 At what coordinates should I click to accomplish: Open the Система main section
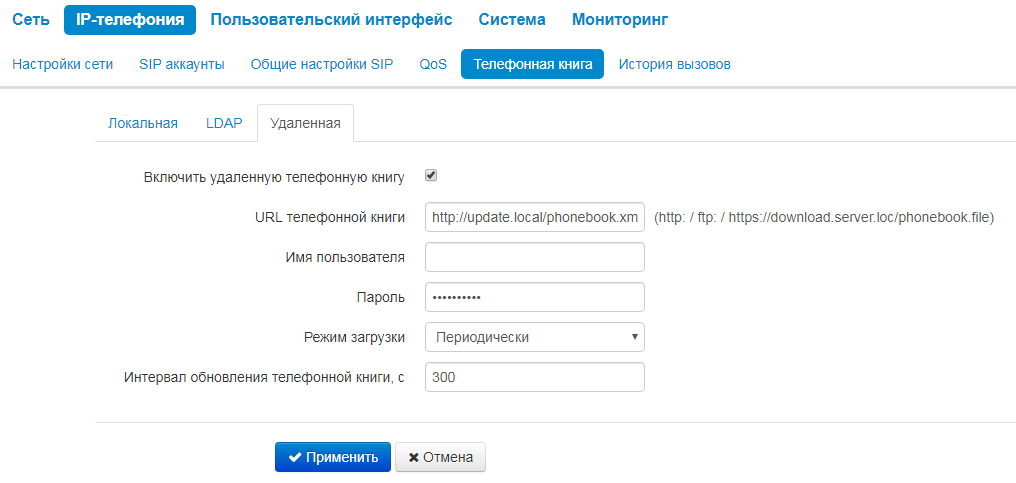[512, 19]
